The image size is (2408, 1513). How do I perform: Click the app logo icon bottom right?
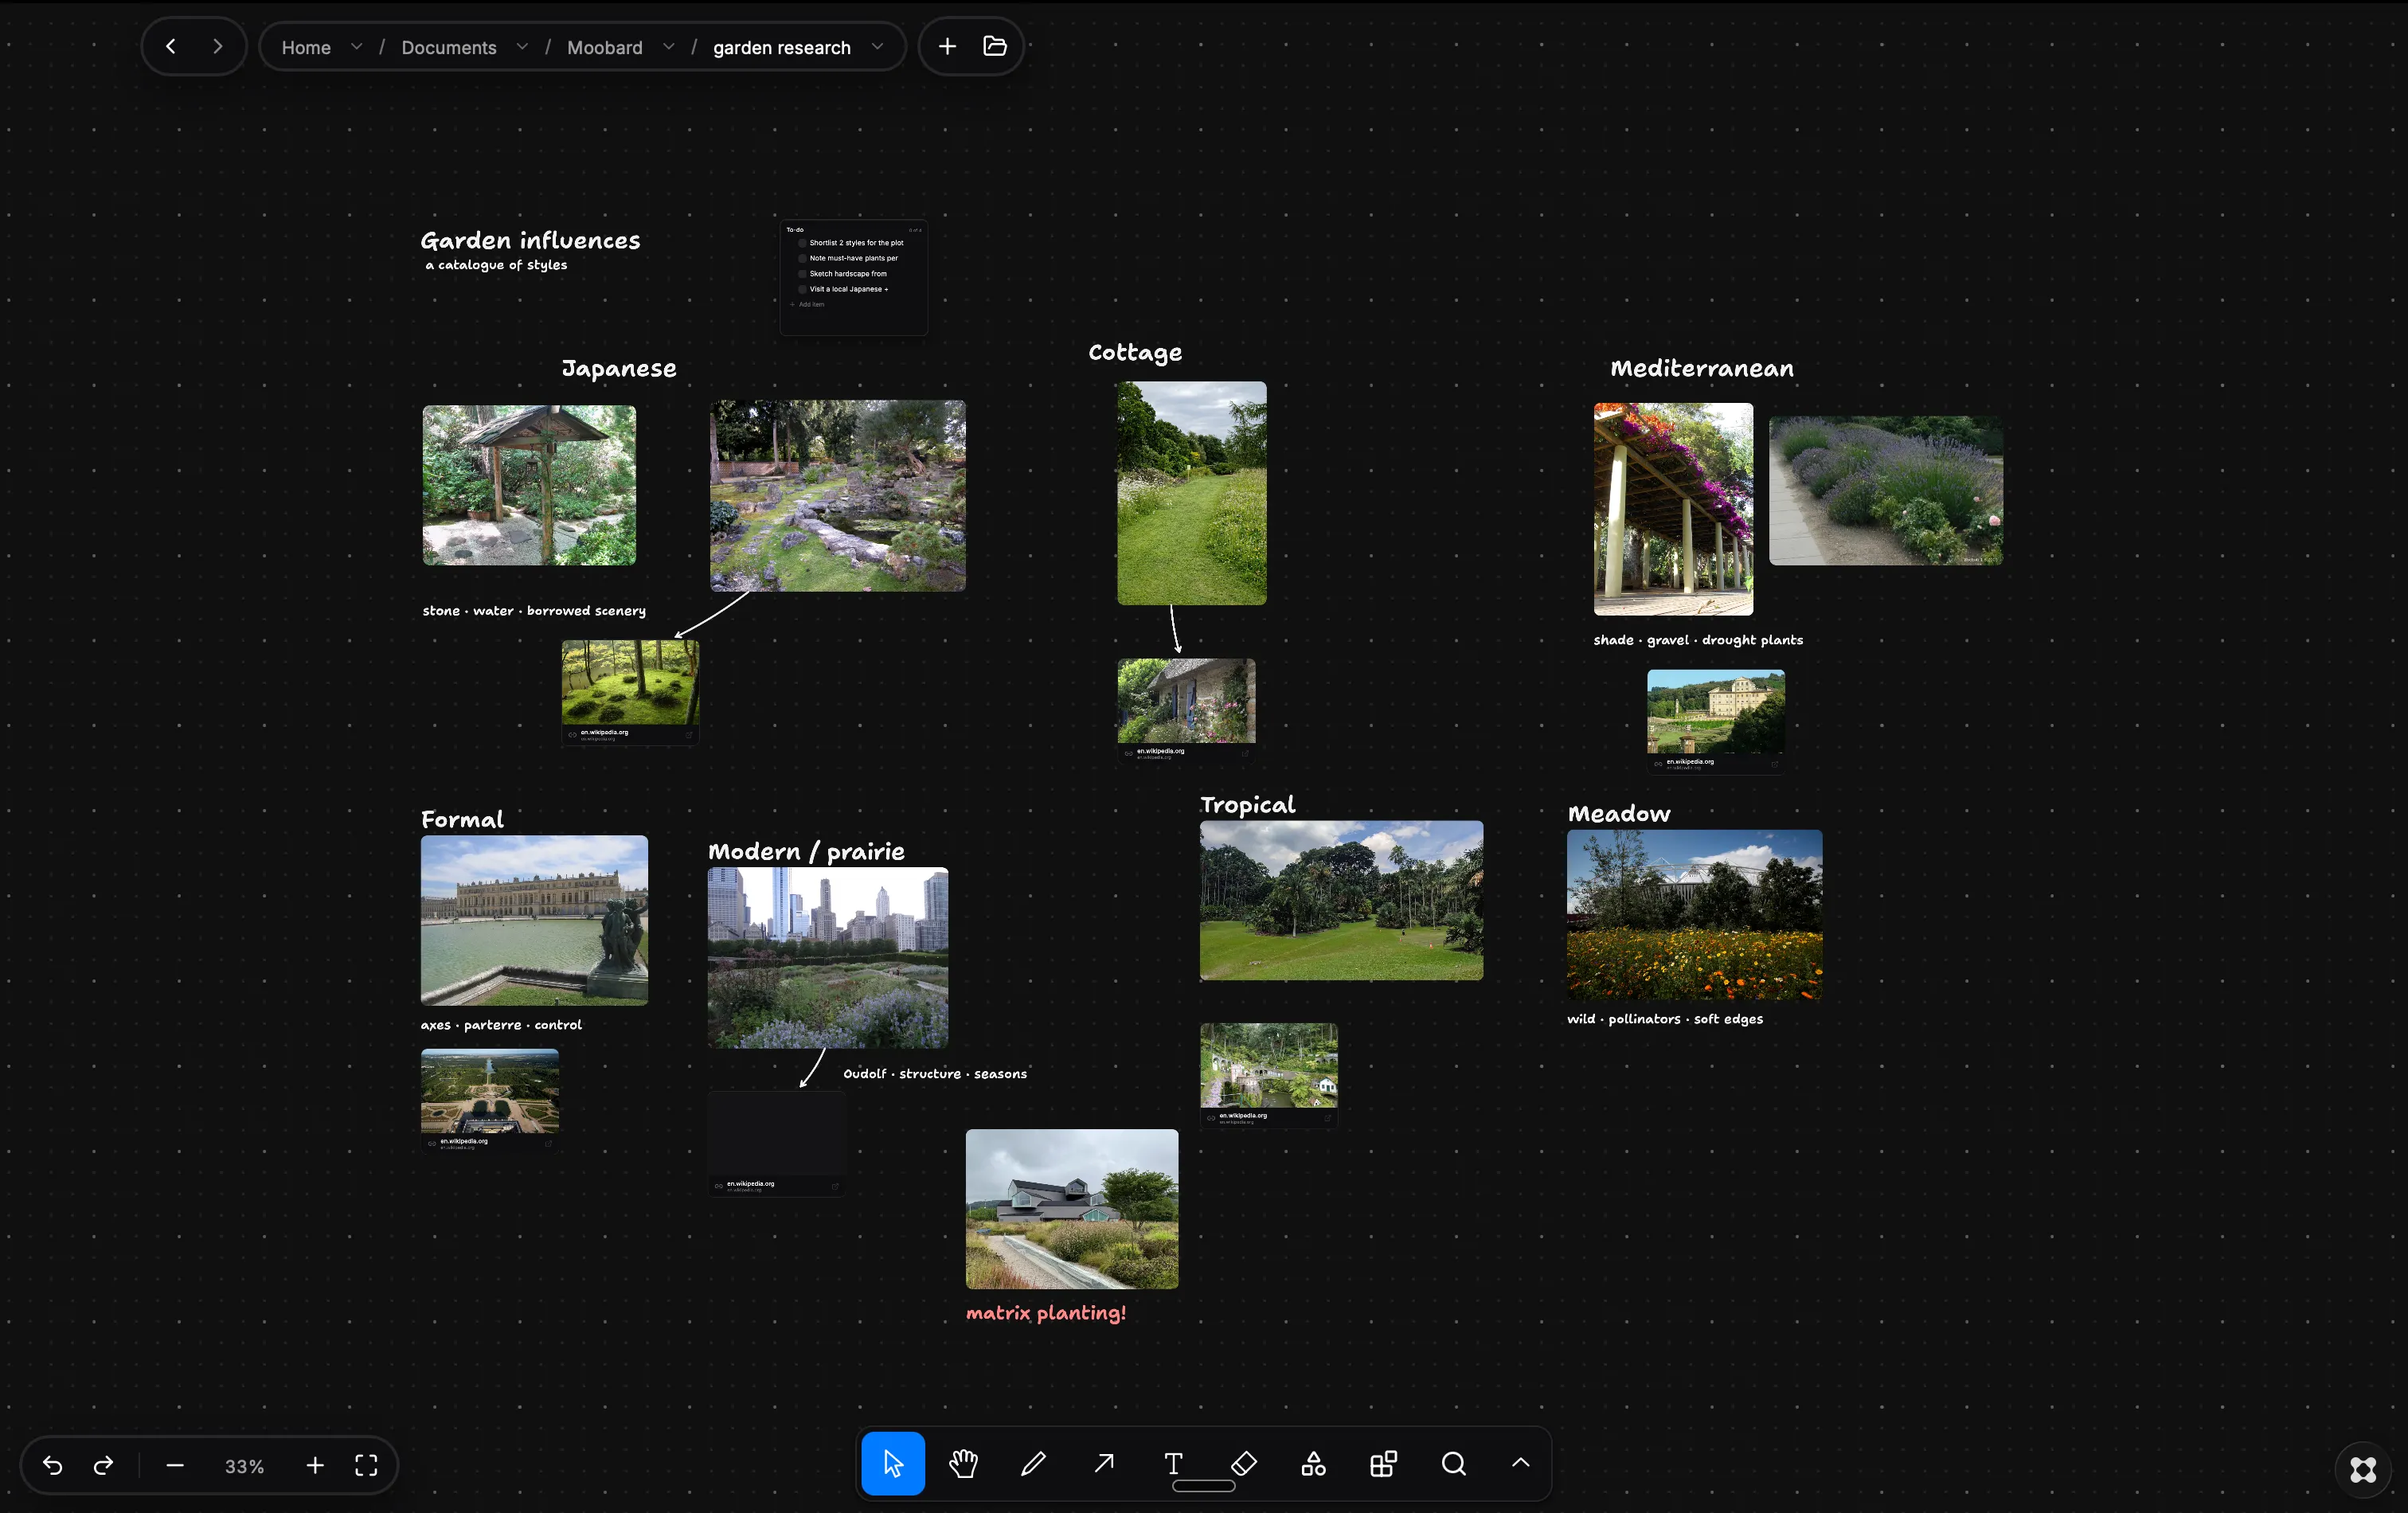[x=2363, y=1469]
